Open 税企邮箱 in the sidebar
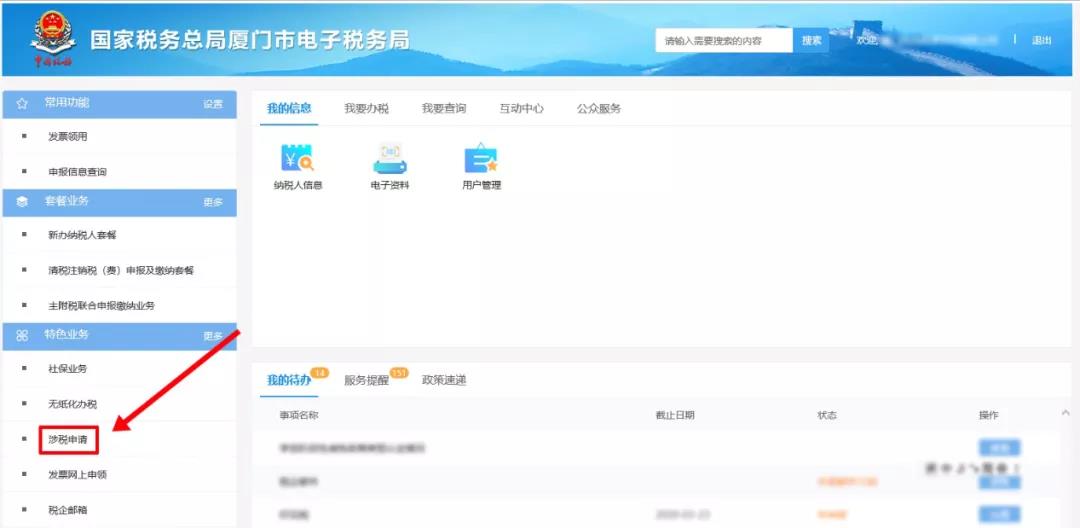The image size is (1080, 528). point(68,509)
